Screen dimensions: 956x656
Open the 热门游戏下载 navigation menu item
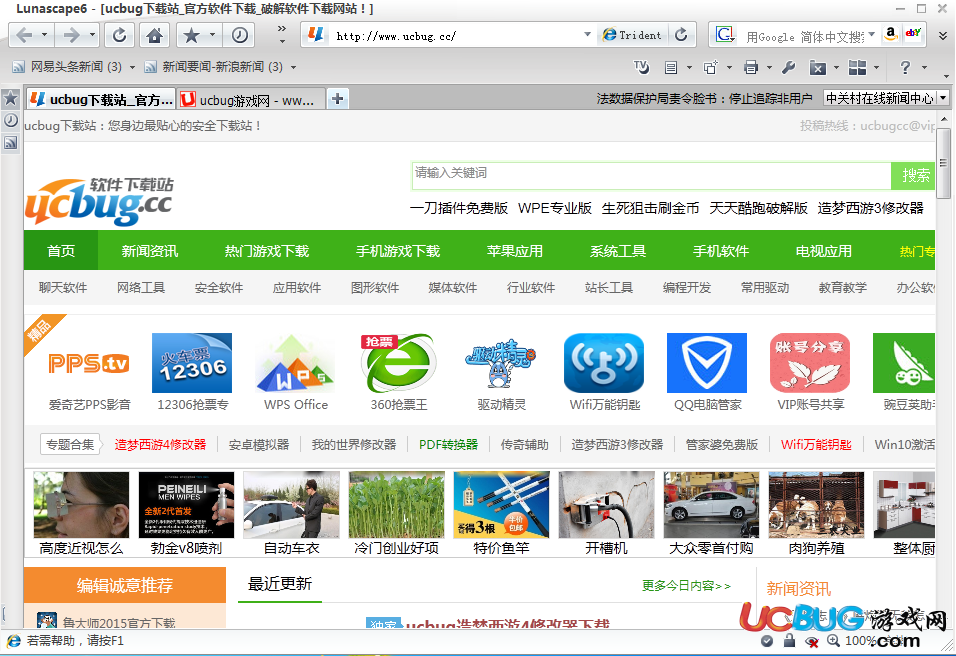pyautogui.click(x=267, y=251)
